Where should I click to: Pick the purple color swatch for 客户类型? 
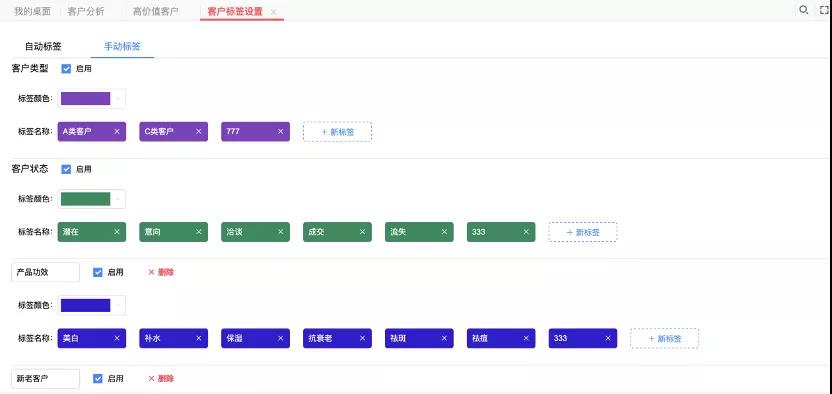tap(85, 99)
